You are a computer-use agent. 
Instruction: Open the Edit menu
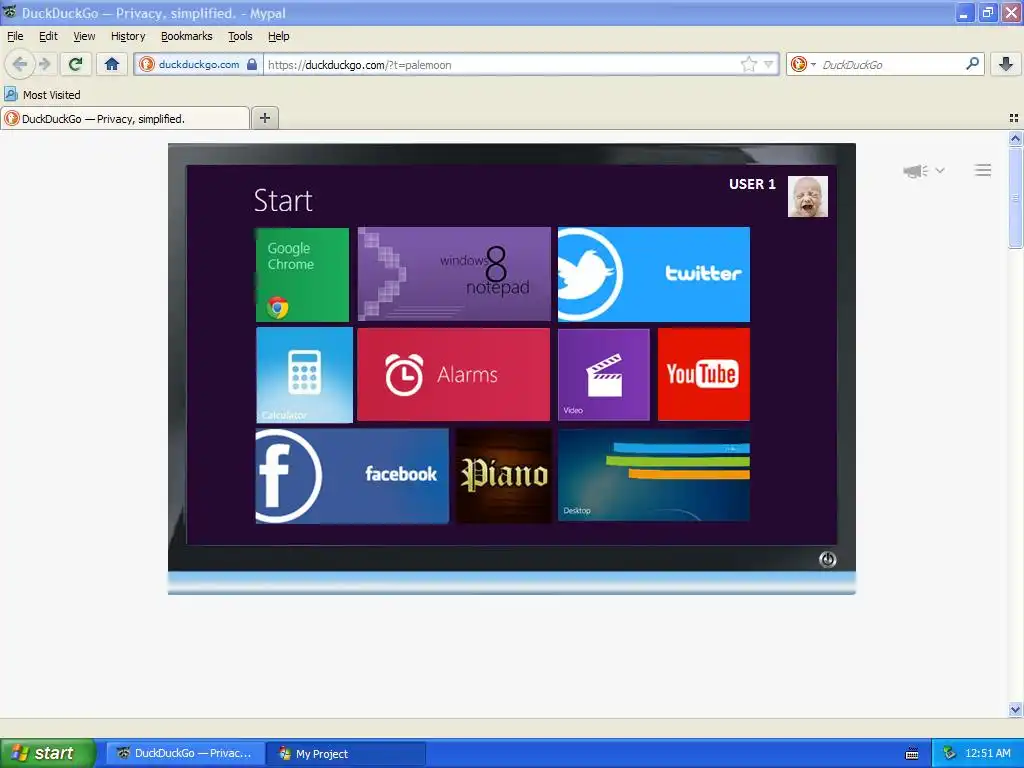pyautogui.click(x=48, y=36)
